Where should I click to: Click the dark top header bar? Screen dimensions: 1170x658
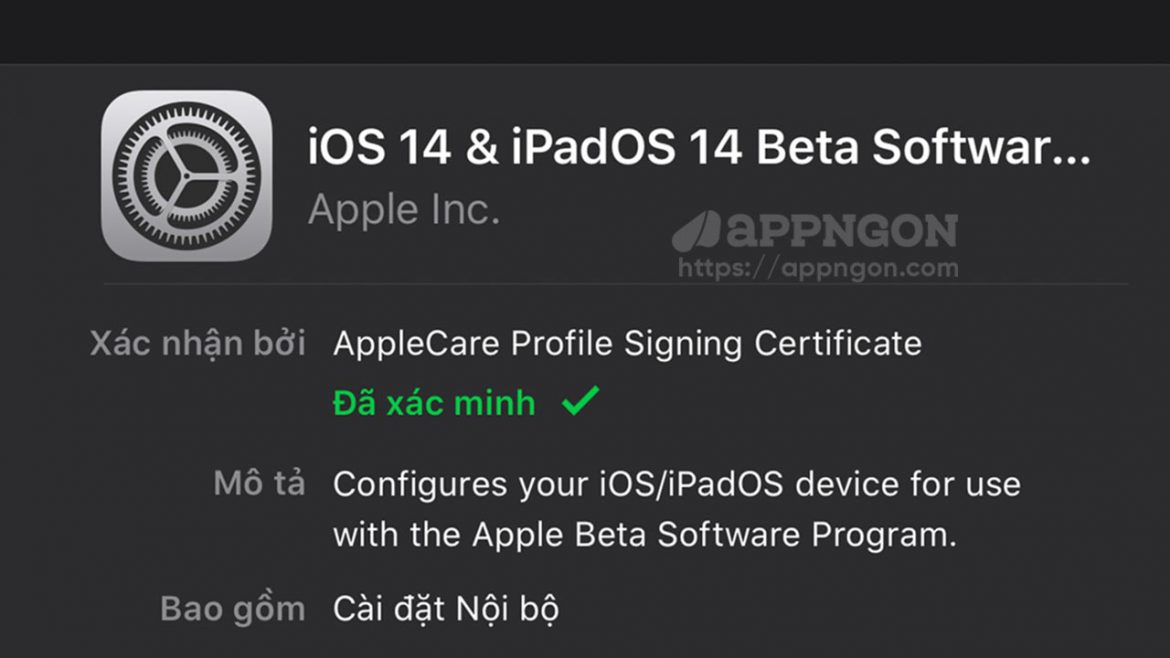tap(585, 30)
